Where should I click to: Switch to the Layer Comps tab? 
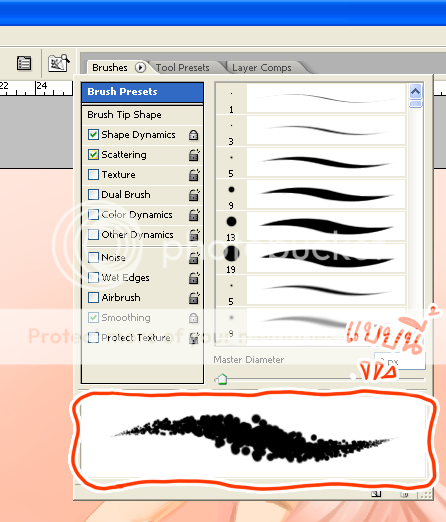pyautogui.click(x=262, y=68)
